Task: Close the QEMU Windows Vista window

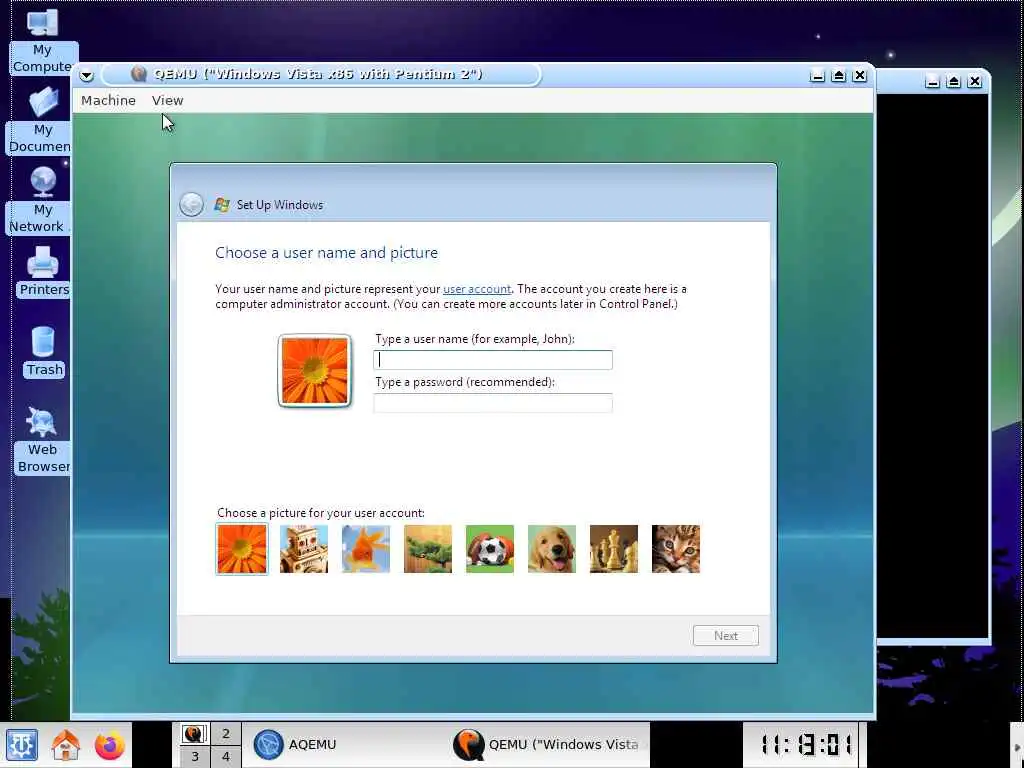Action: pyautogui.click(x=860, y=76)
